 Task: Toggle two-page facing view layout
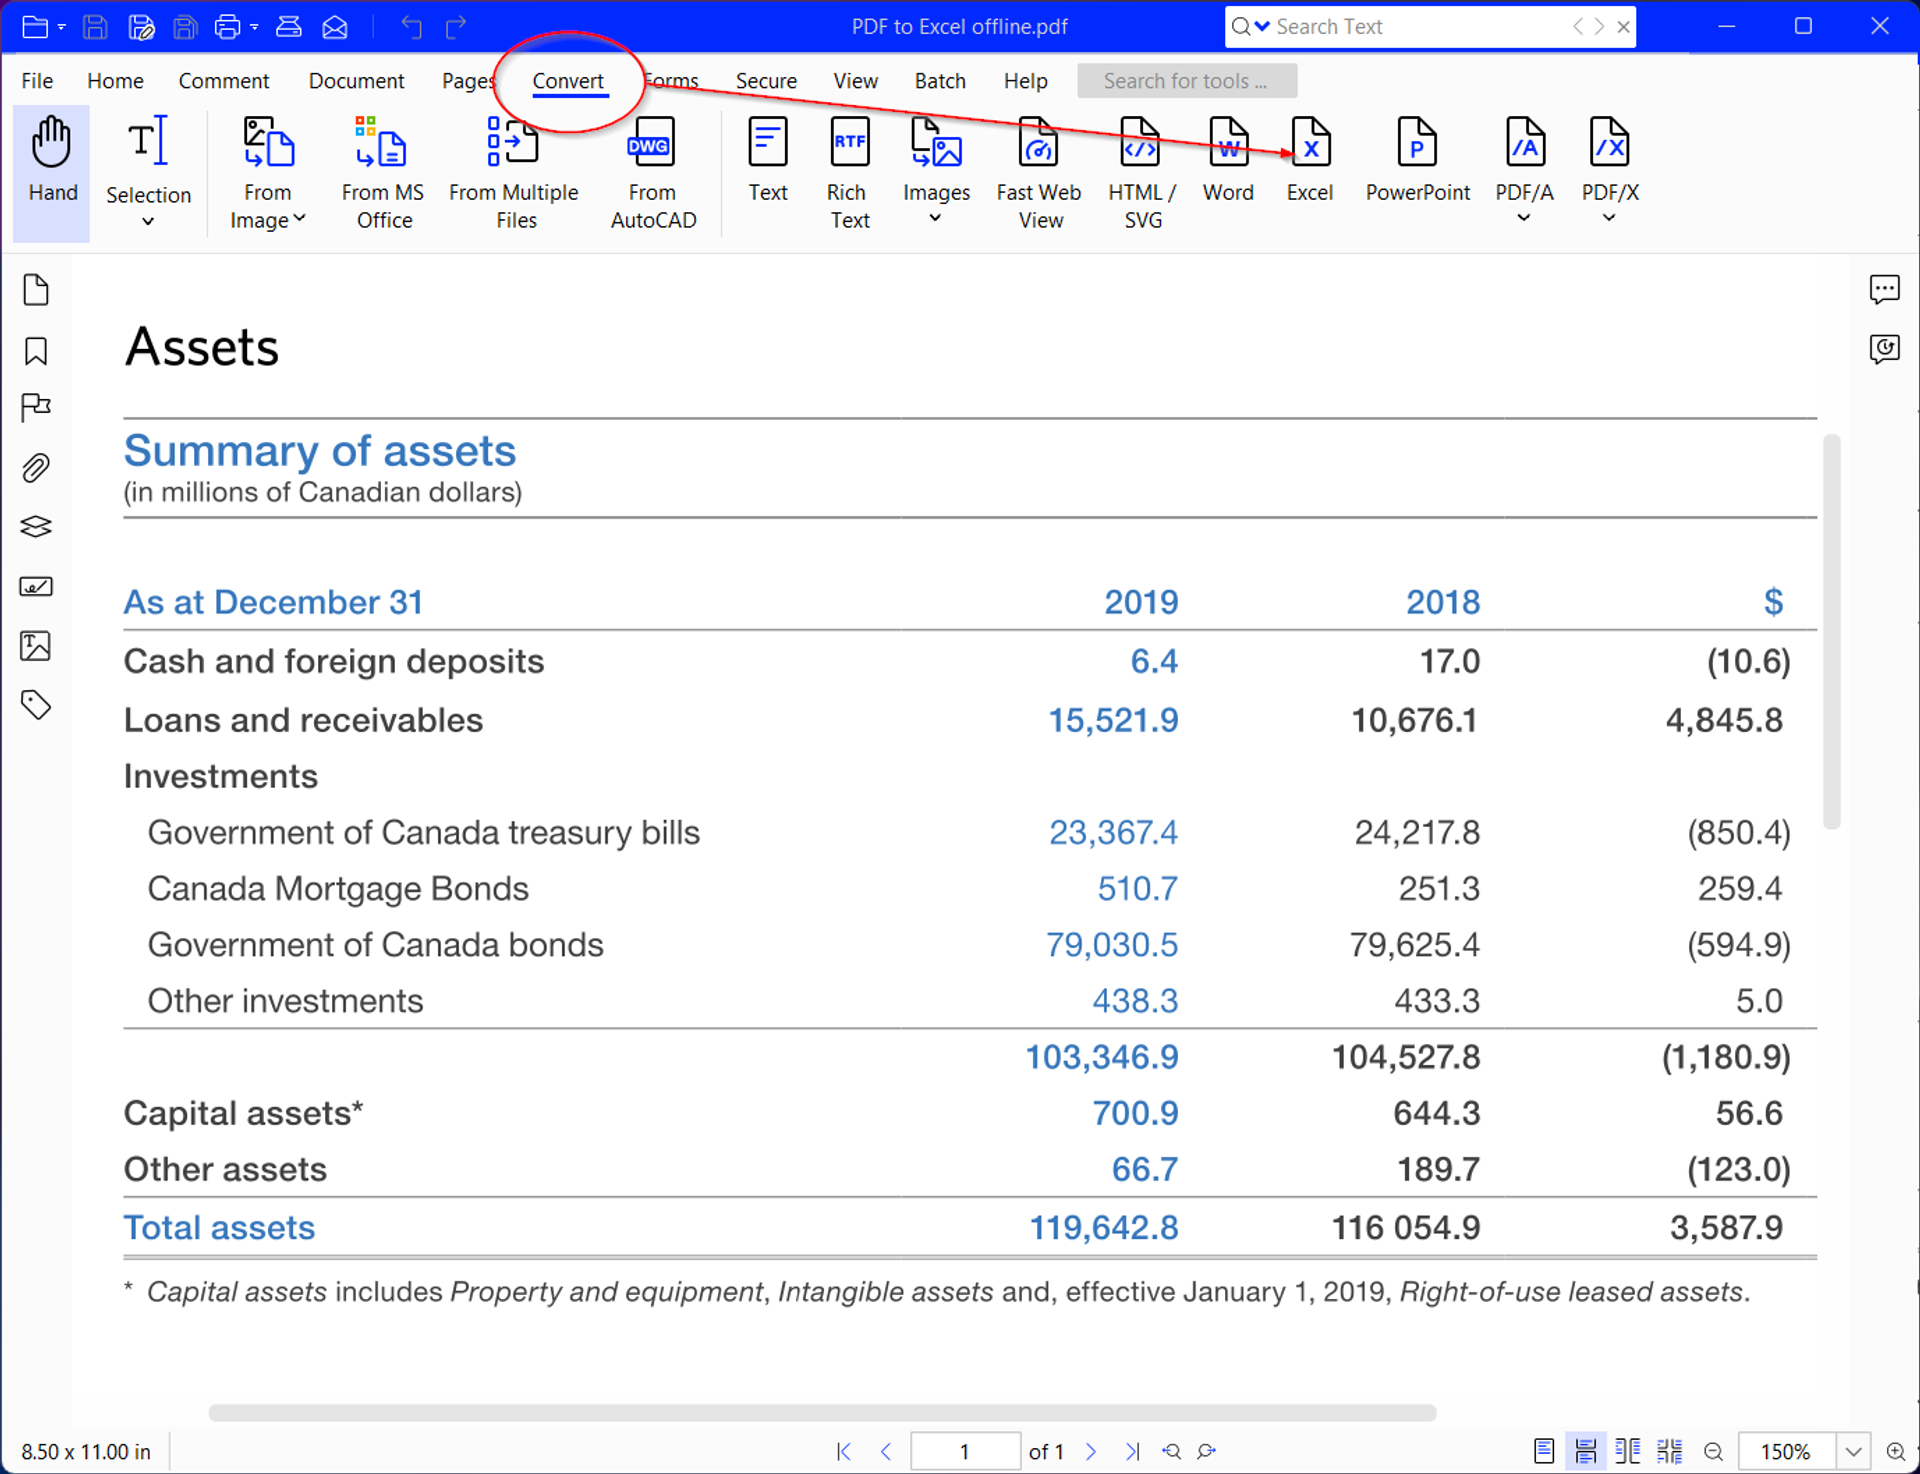[1627, 1451]
